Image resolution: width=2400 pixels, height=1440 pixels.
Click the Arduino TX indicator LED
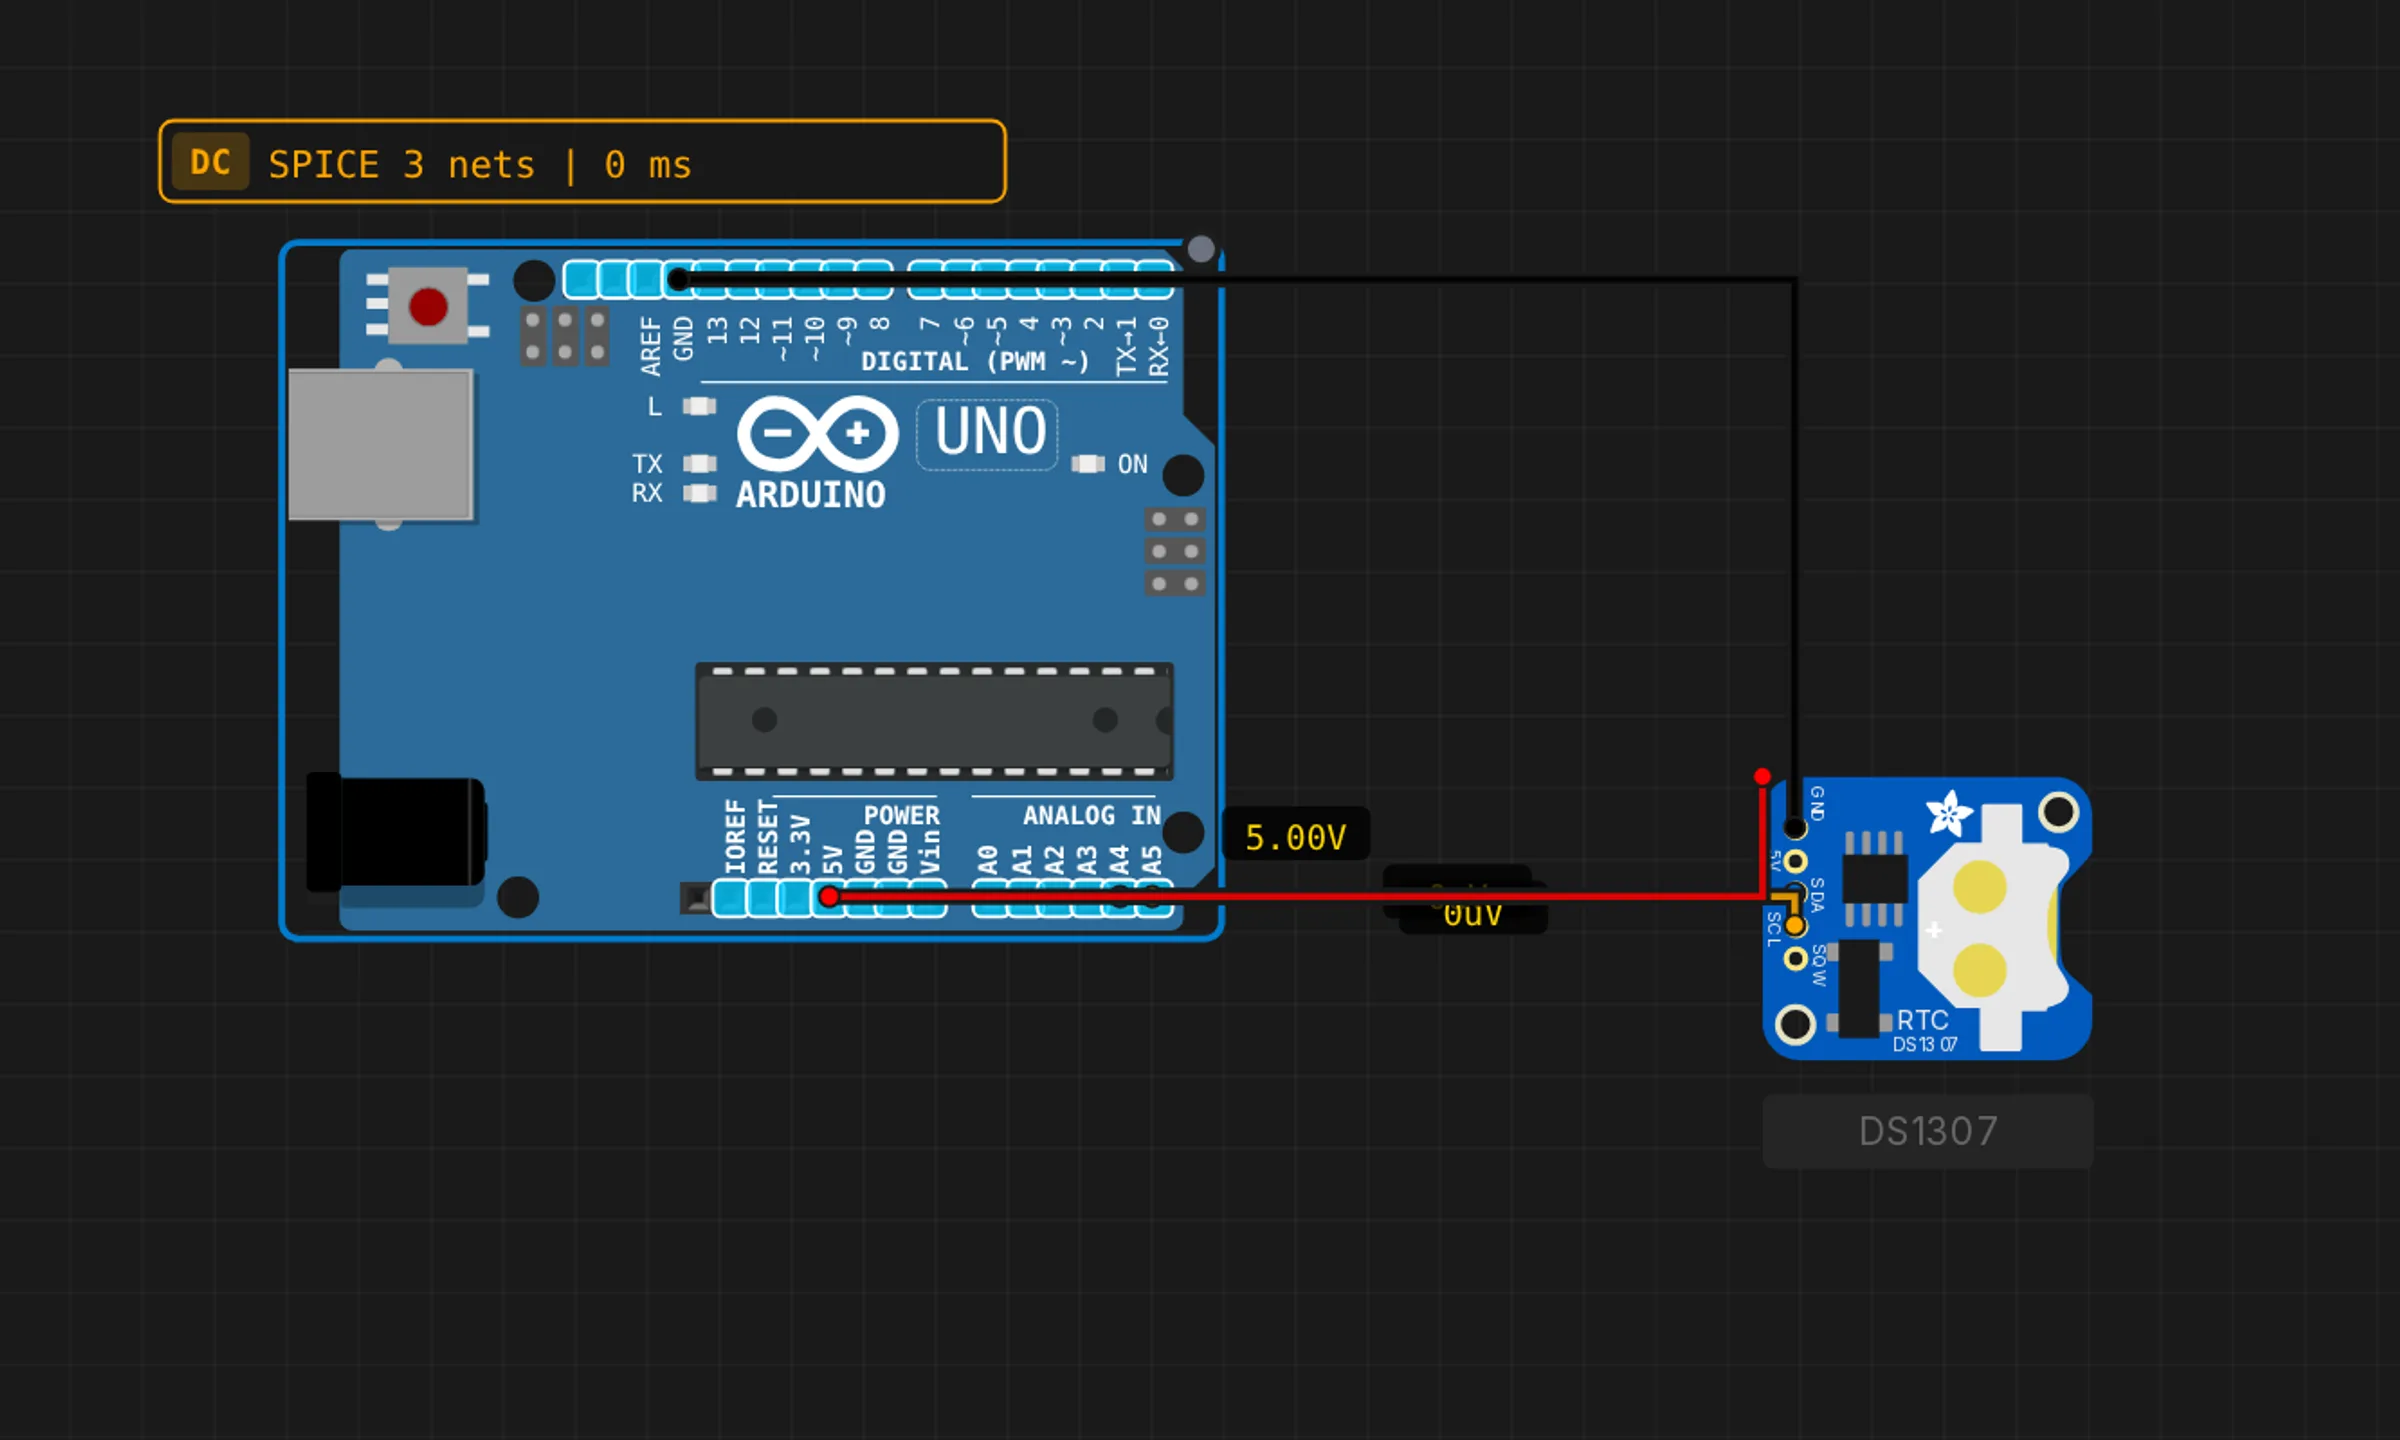pos(700,464)
